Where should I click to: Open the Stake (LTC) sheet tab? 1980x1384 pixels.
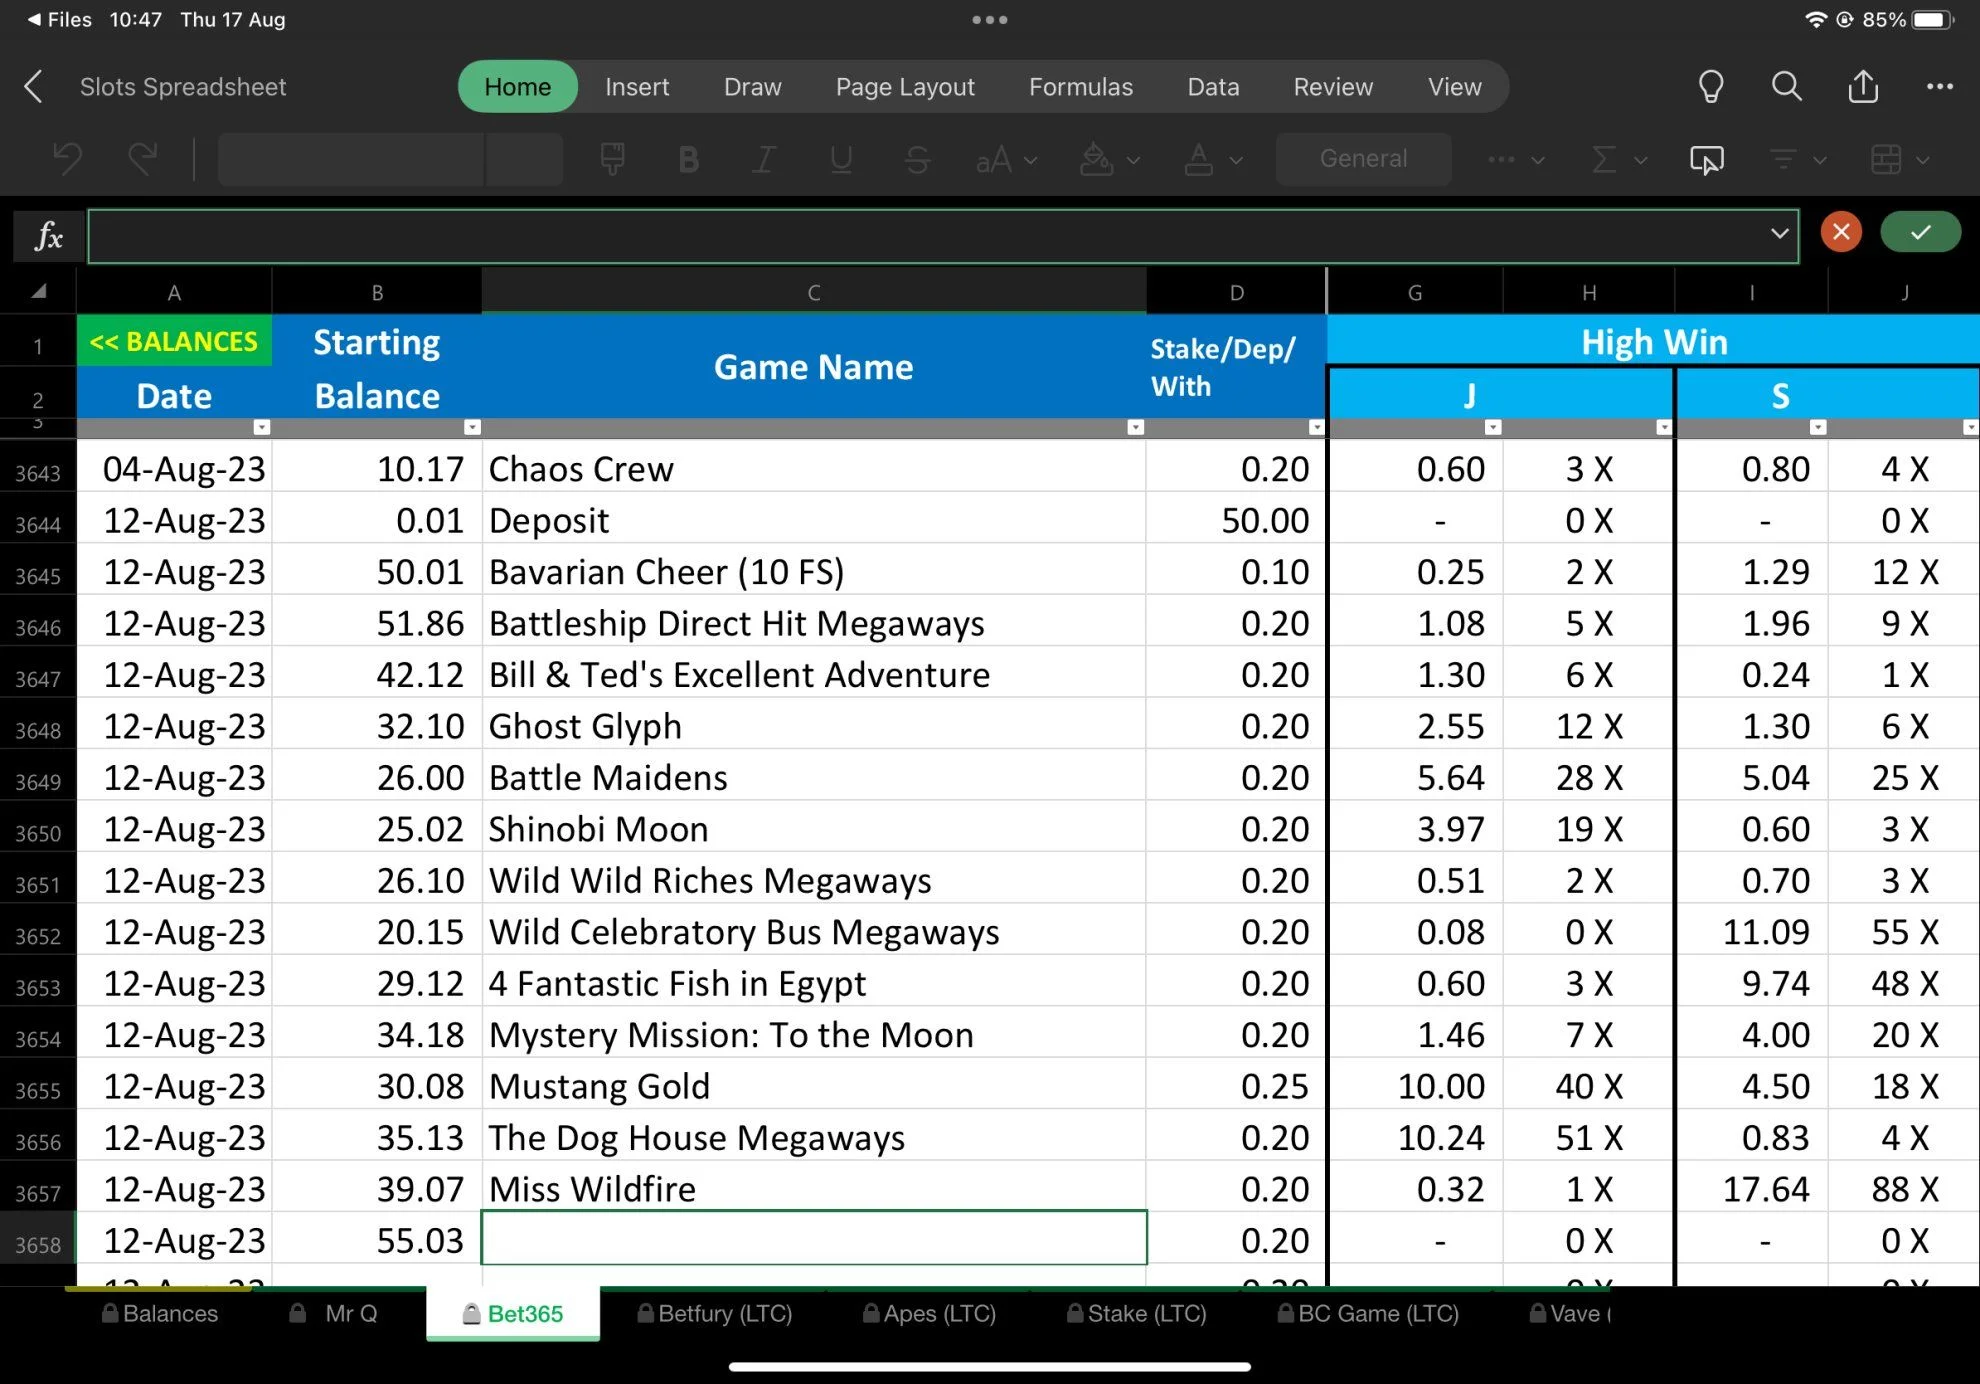pos(1137,1313)
